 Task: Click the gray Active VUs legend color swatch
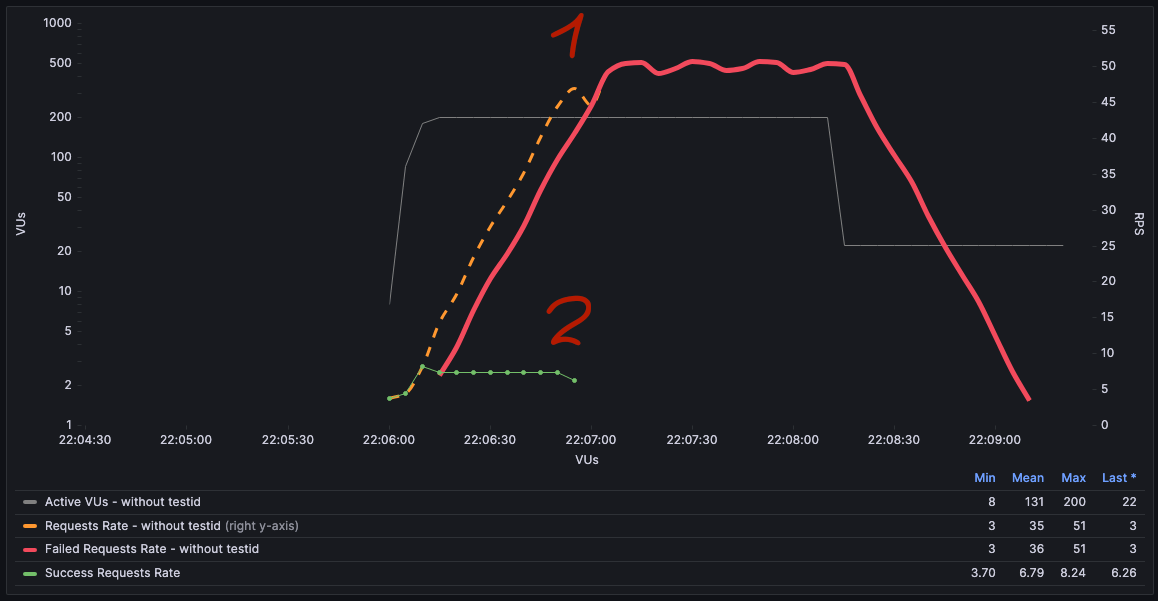pos(30,502)
